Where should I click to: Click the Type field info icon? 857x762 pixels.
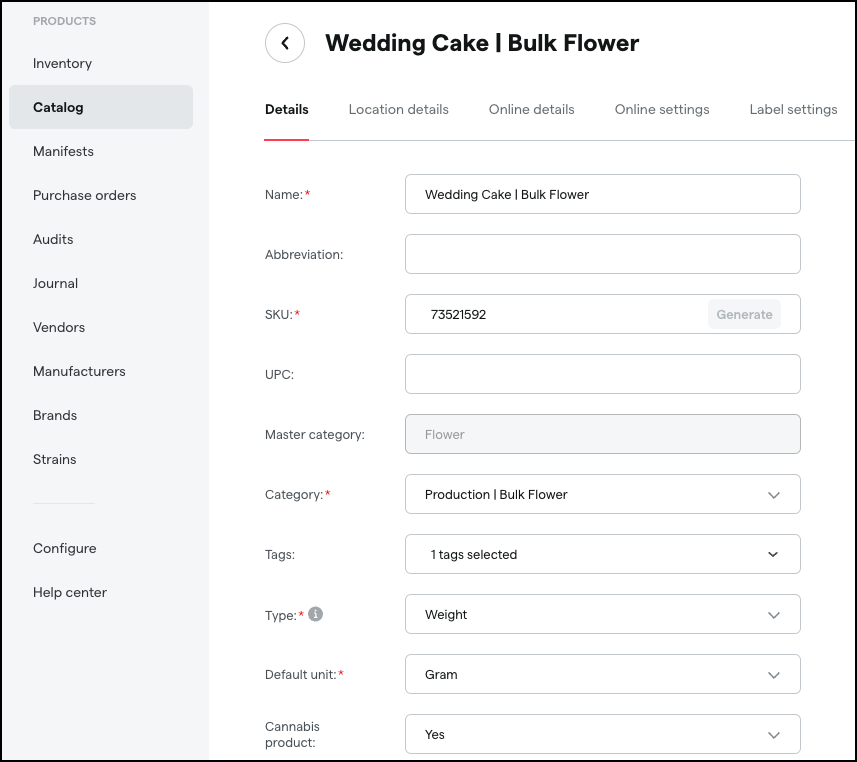pos(315,614)
